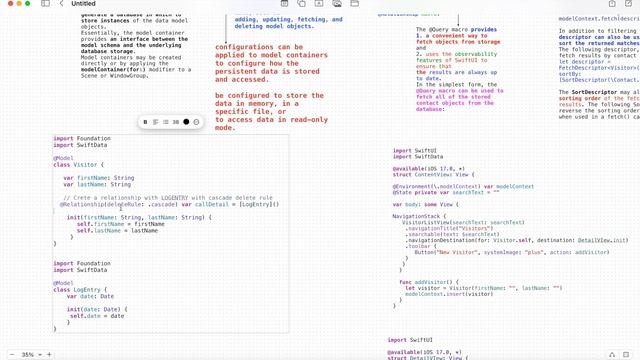Click the 'func addVisitor() {' line
Viewport: 640px width, 360px height.
[x=429, y=282]
